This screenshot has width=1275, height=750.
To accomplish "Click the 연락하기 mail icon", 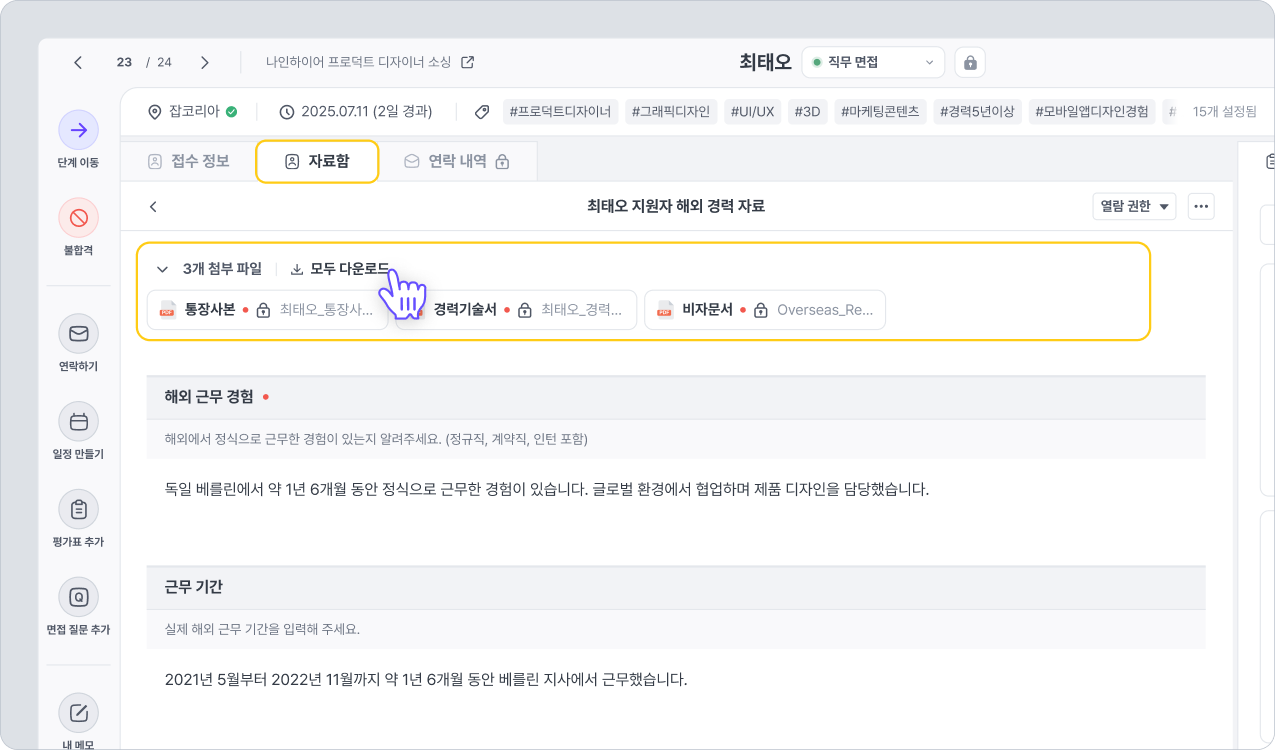I will point(78,334).
